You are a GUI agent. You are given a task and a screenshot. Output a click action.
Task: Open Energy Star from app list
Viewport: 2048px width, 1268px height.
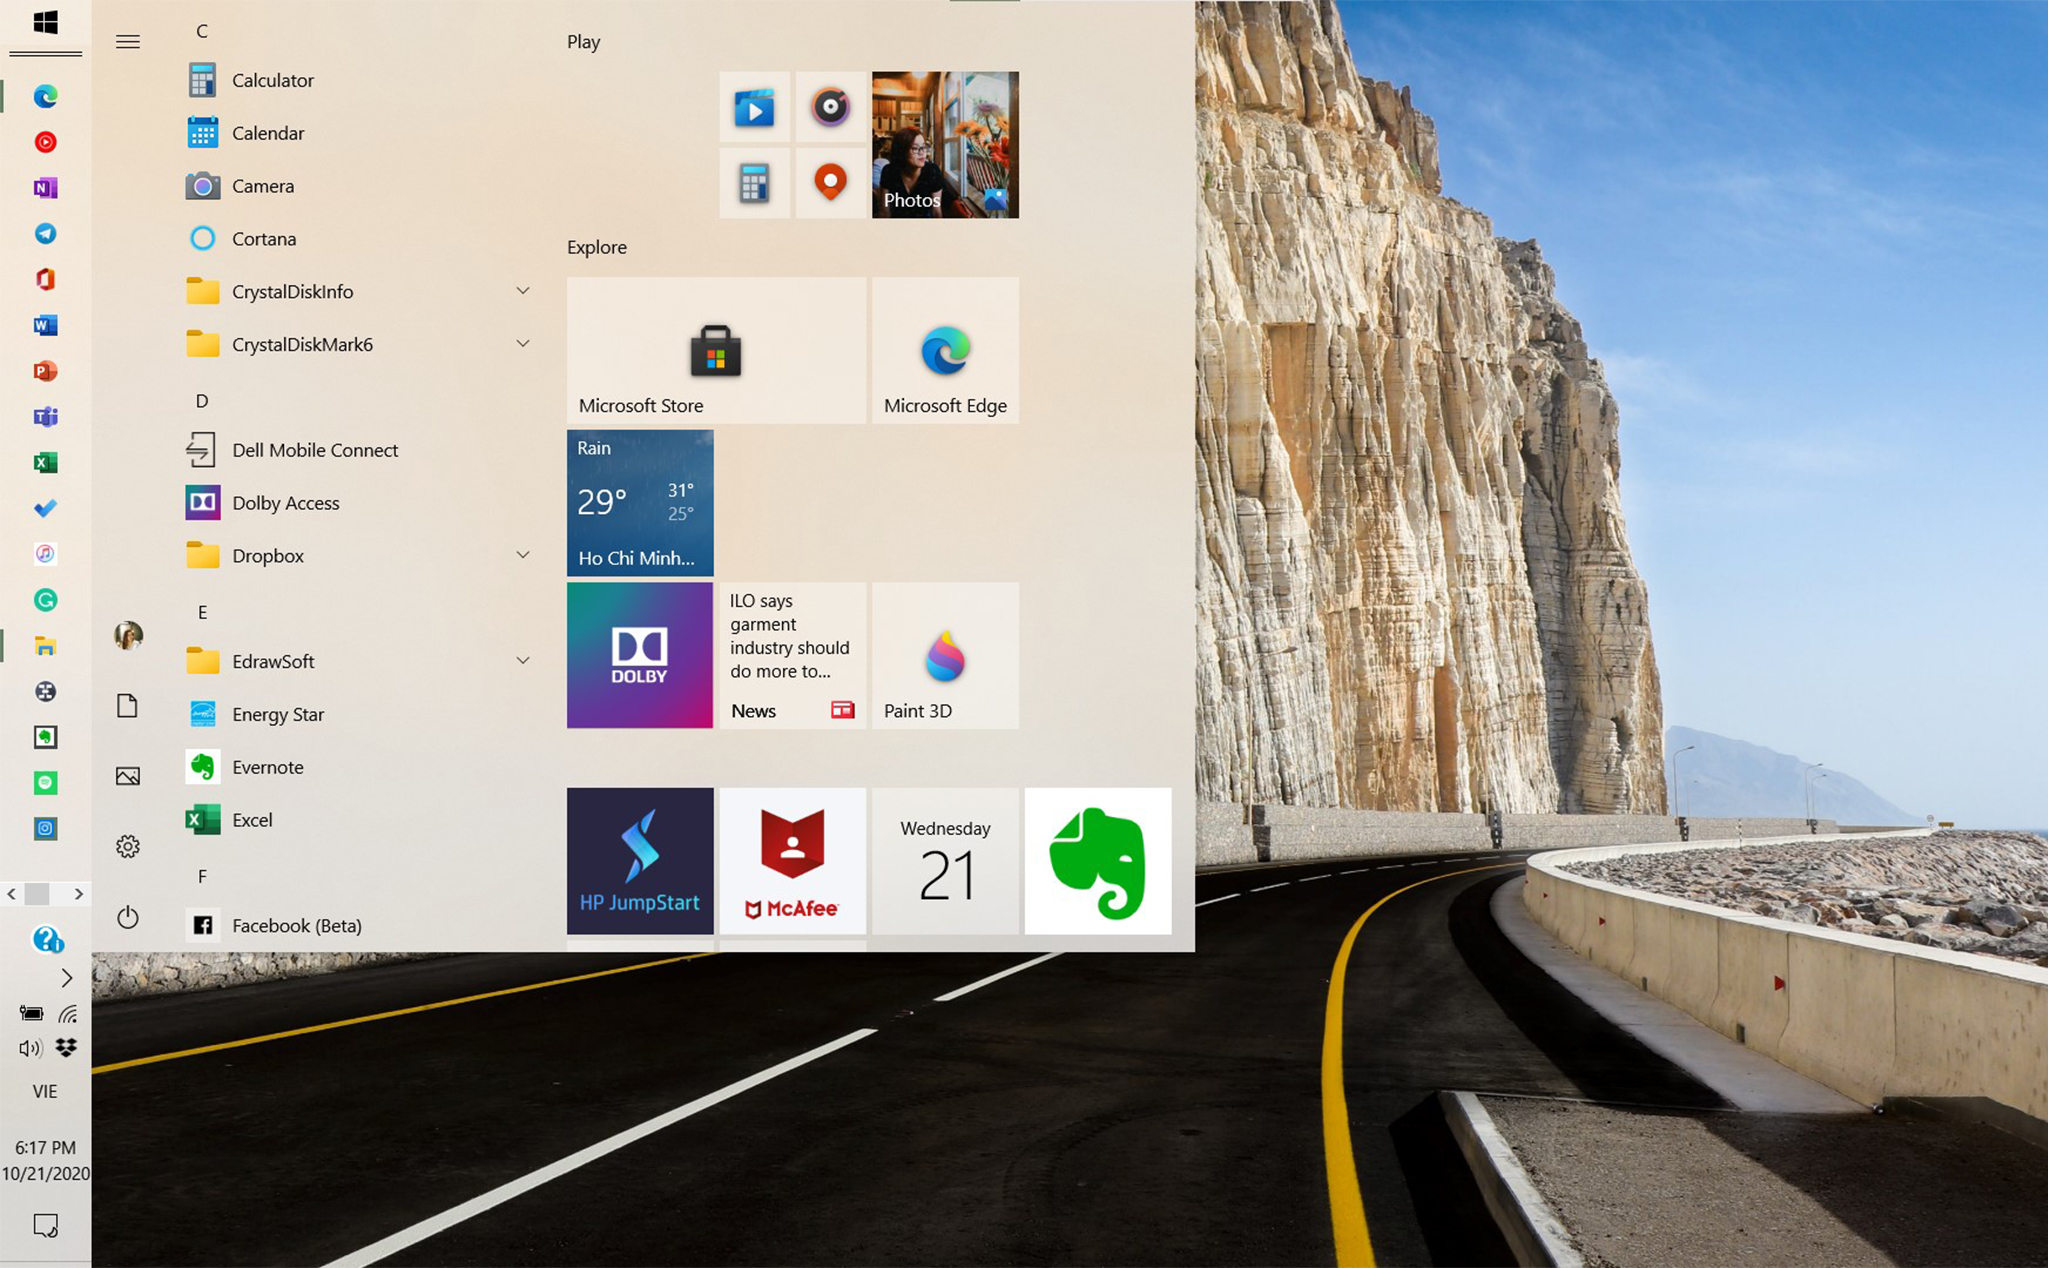pos(360,714)
